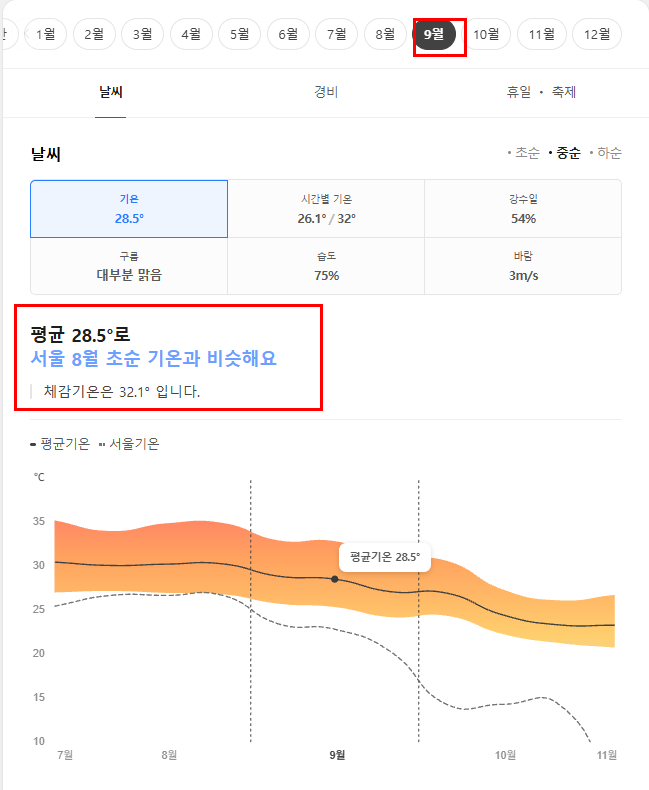Click the 10월 x-axis label on chart

[505, 755]
